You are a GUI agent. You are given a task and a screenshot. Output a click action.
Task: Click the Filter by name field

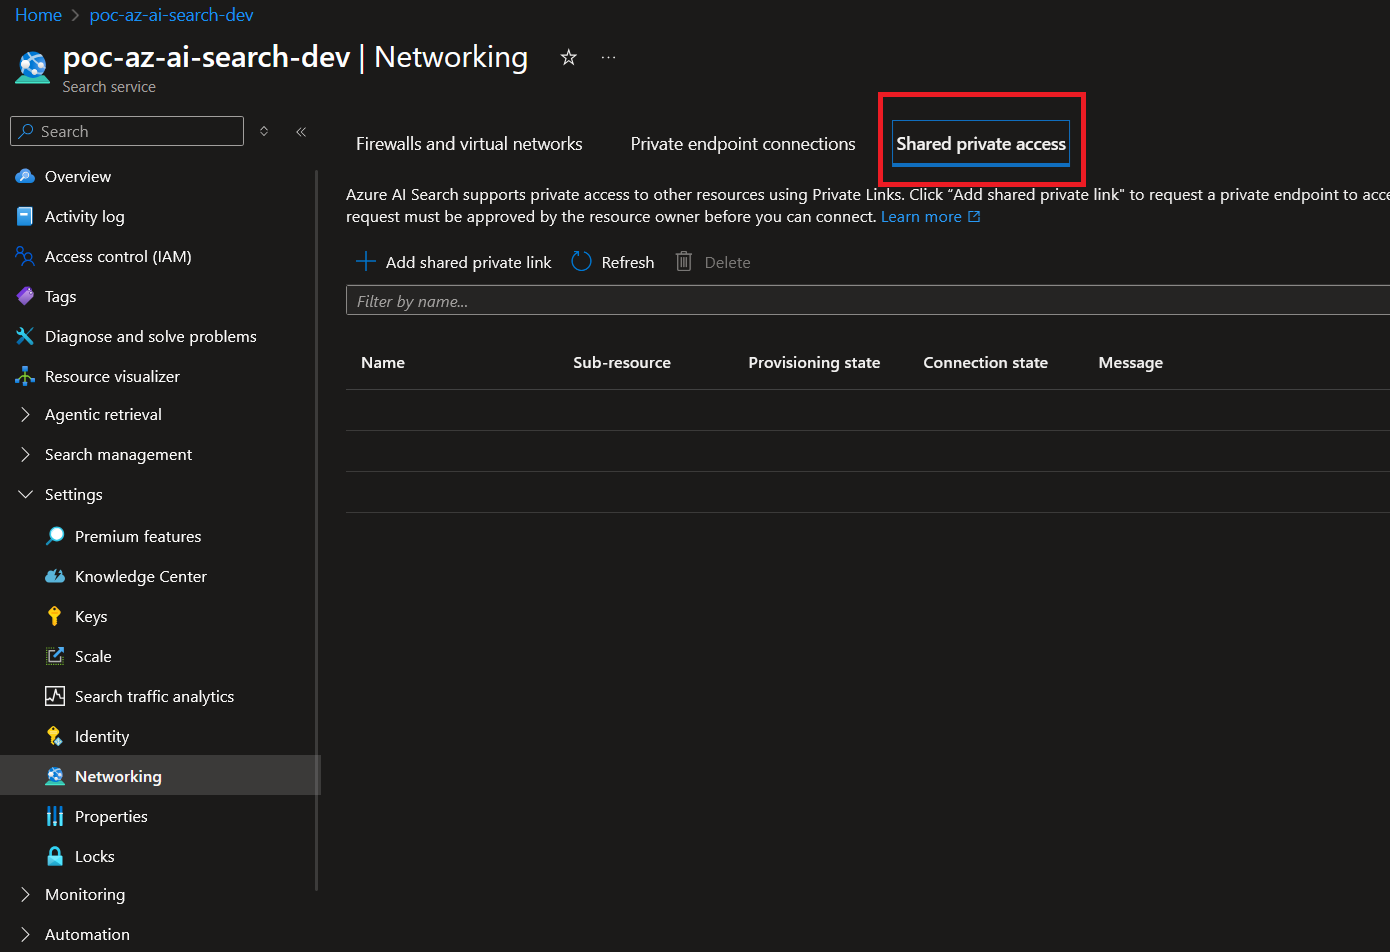click(x=868, y=301)
